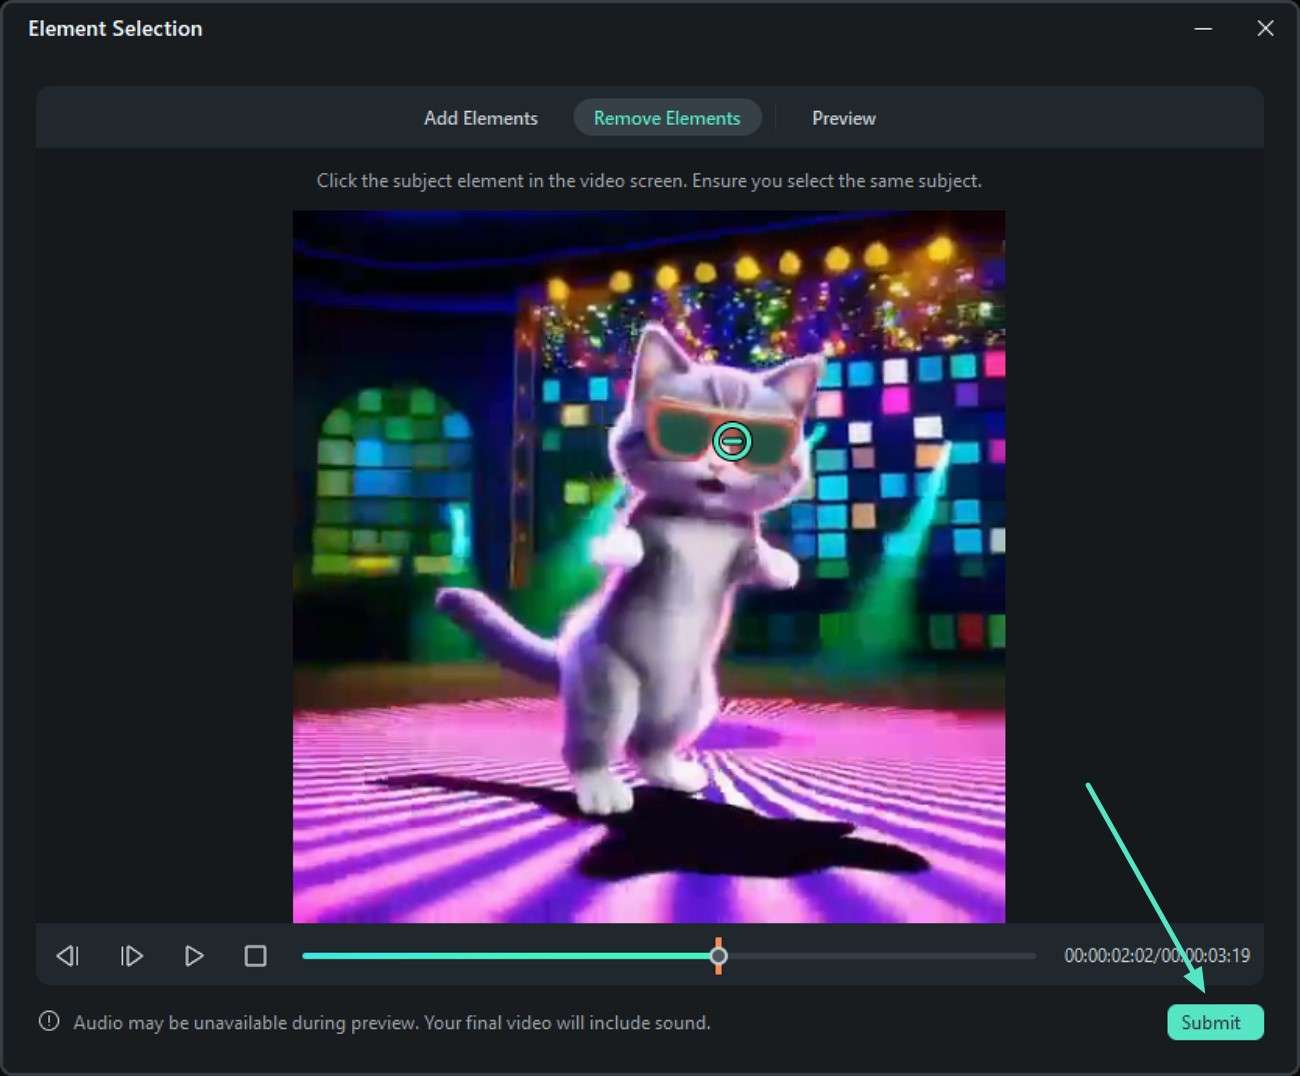Click the remove marker on the cat's glasses
This screenshot has height=1076, width=1300.
click(x=732, y=440)
